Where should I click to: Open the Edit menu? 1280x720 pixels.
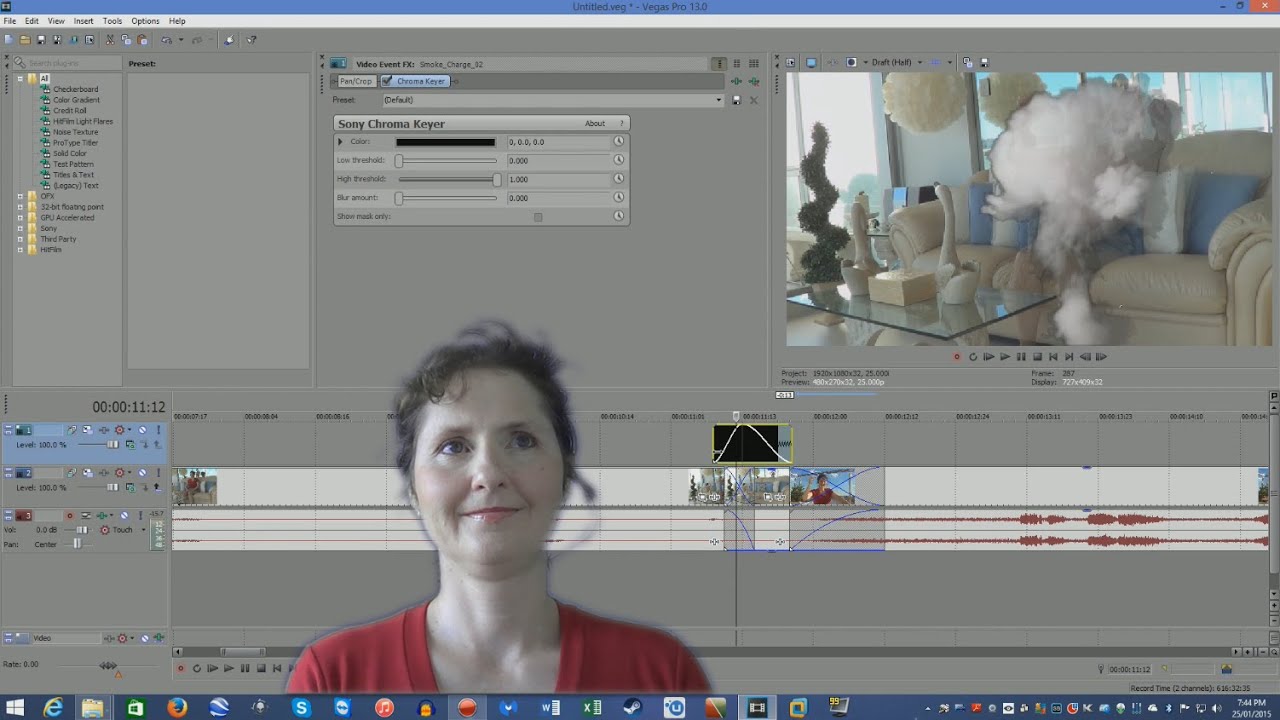click(32, 21)
